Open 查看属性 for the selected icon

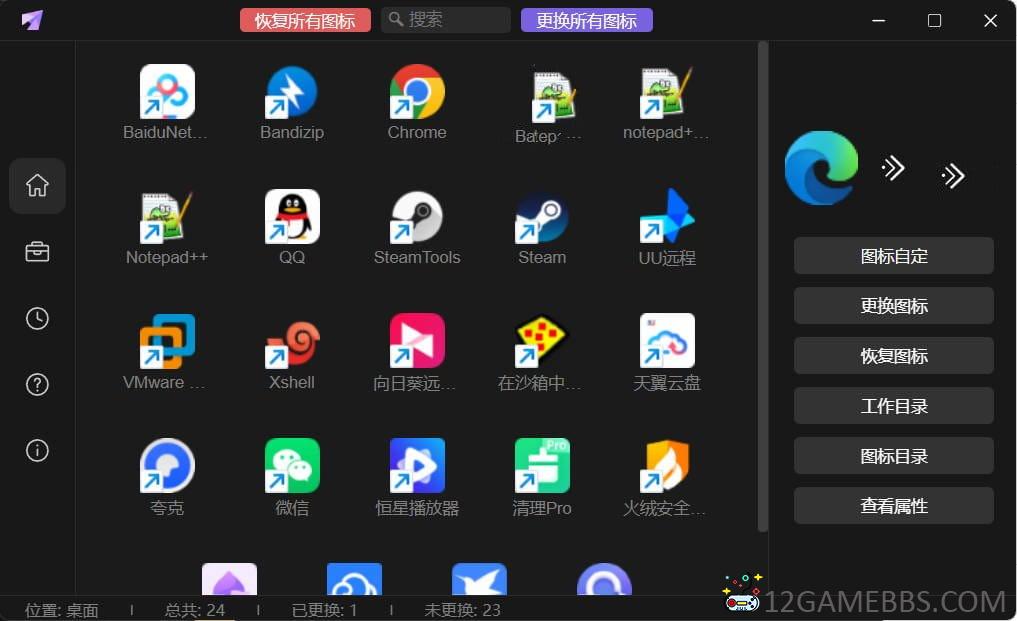pyautogui.click(x=893, y=506)
